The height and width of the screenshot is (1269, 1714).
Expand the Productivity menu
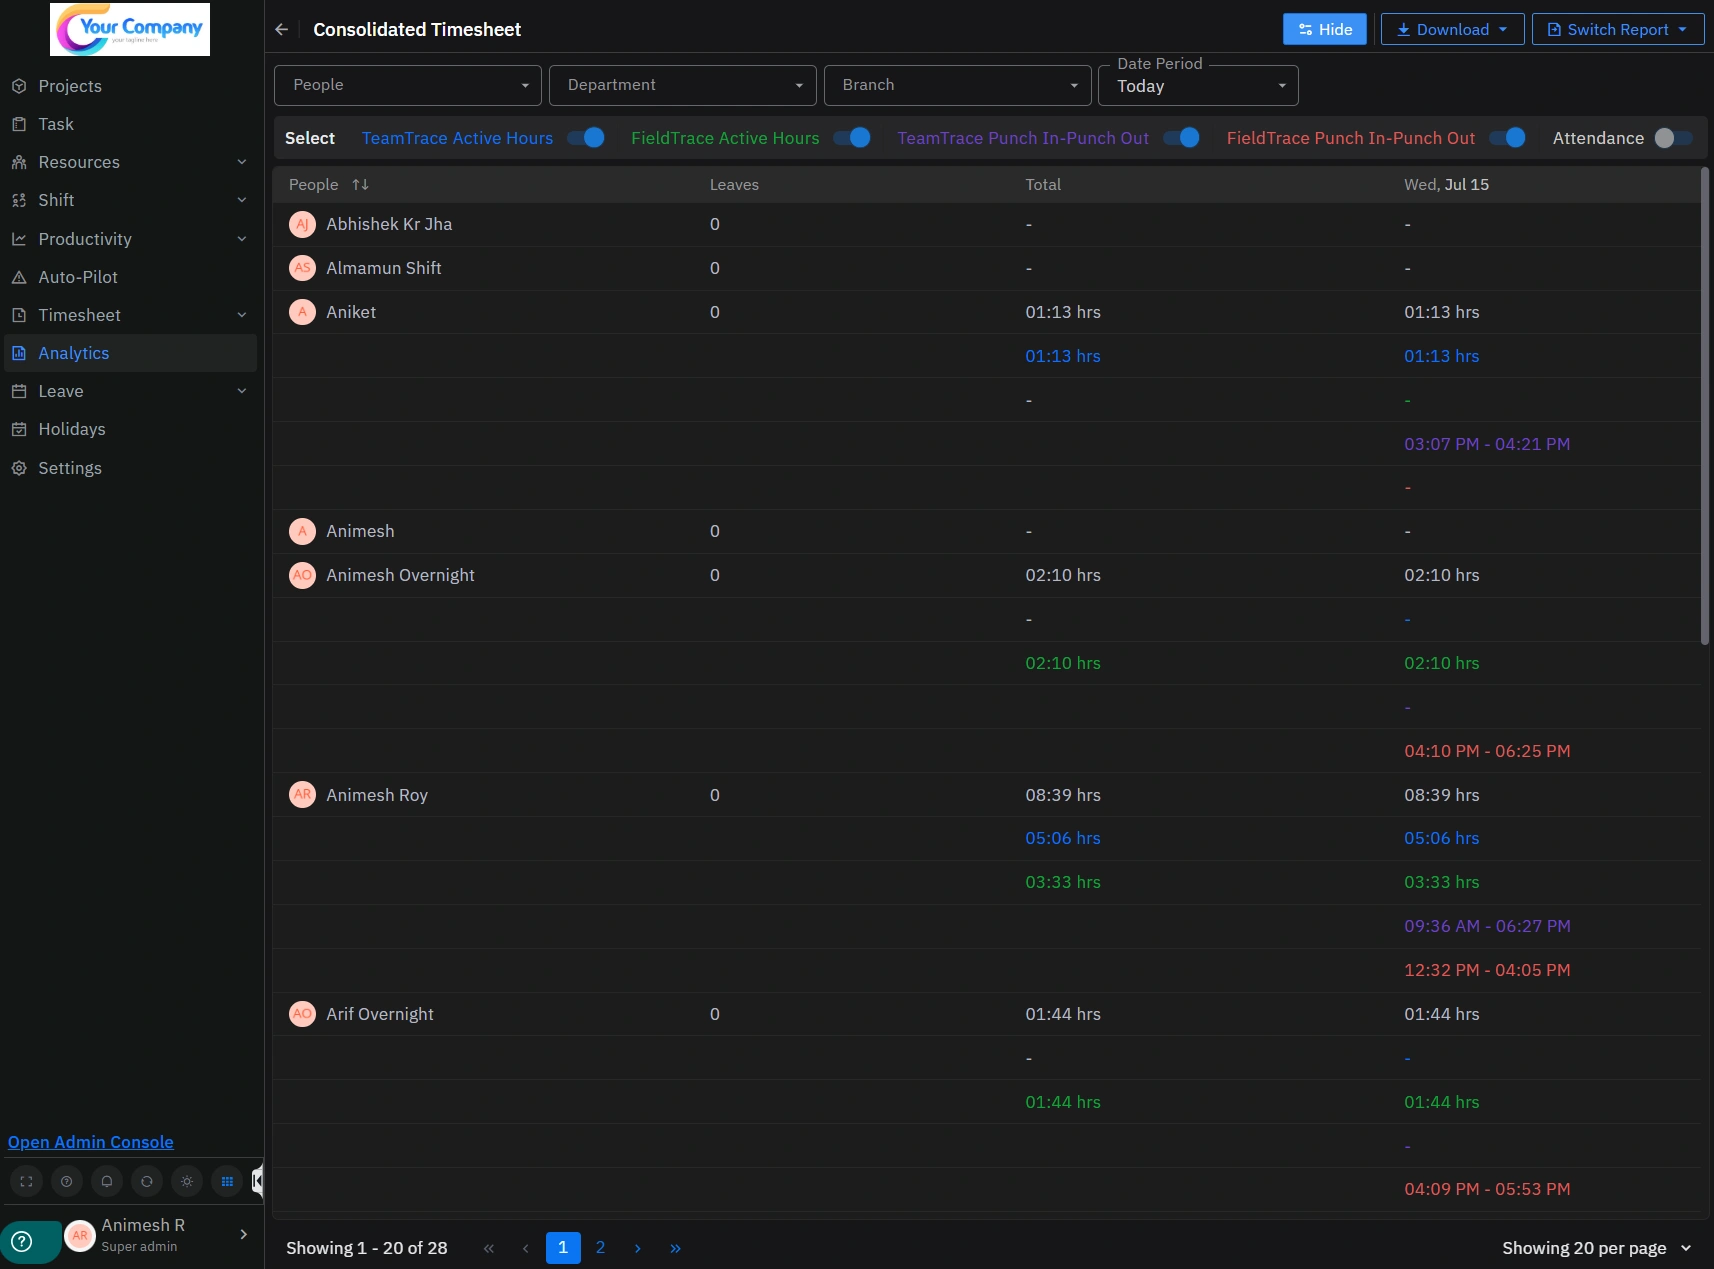pyautogui.click(x=242, y=239)
